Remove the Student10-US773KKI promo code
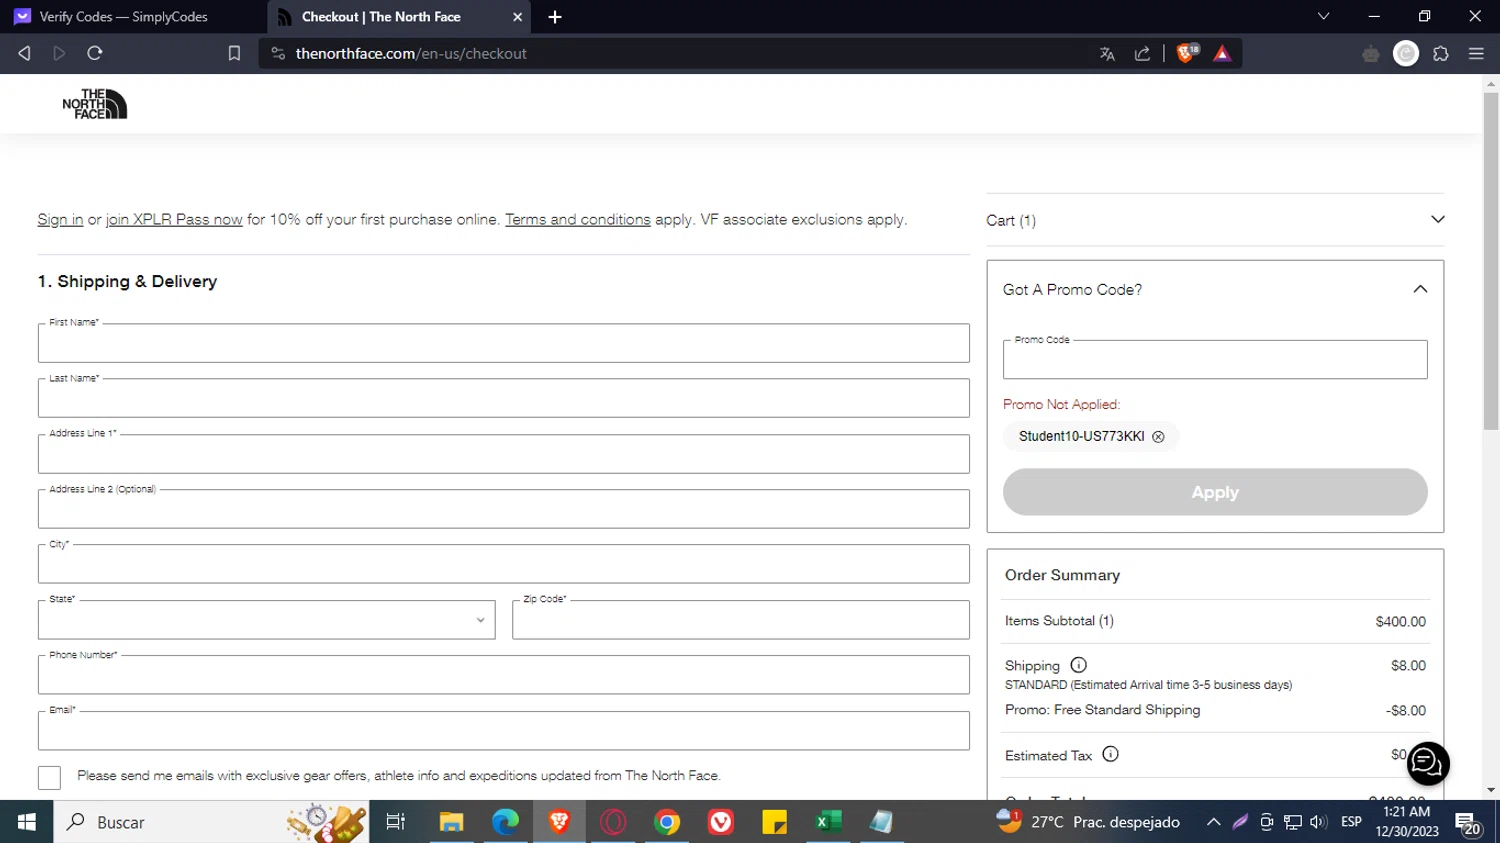 click(1158, 437)
